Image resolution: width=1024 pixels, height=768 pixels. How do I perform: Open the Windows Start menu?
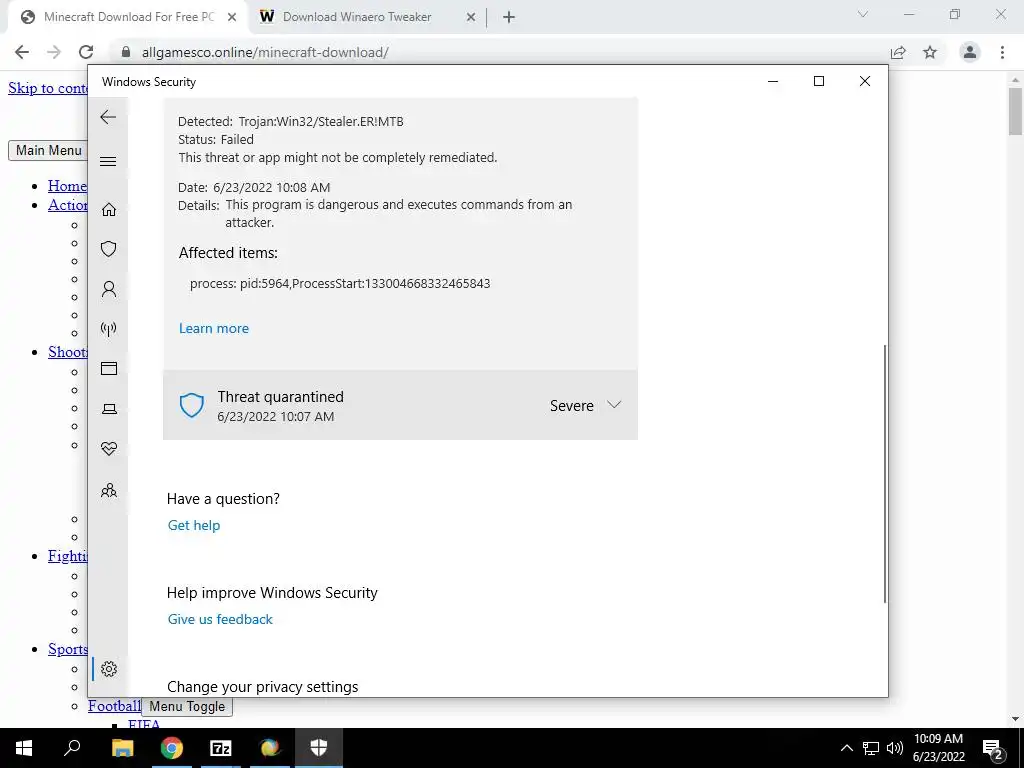24,748
